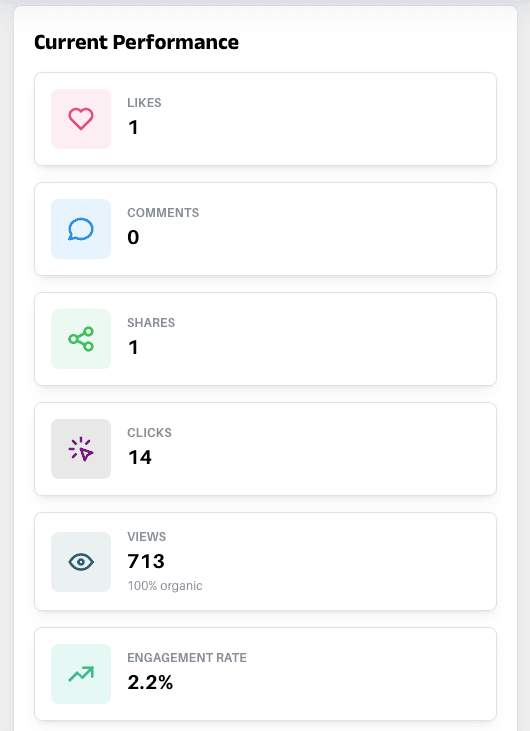Click the blue speech bubble Comments icon
530x731 pixels.
81,229
